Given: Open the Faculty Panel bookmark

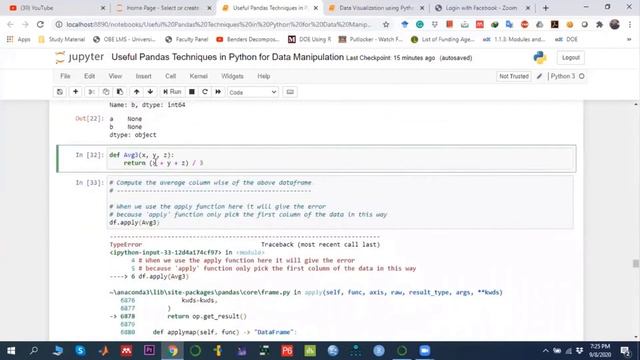Looking at the screenshot, I should [x=187, y=39].
